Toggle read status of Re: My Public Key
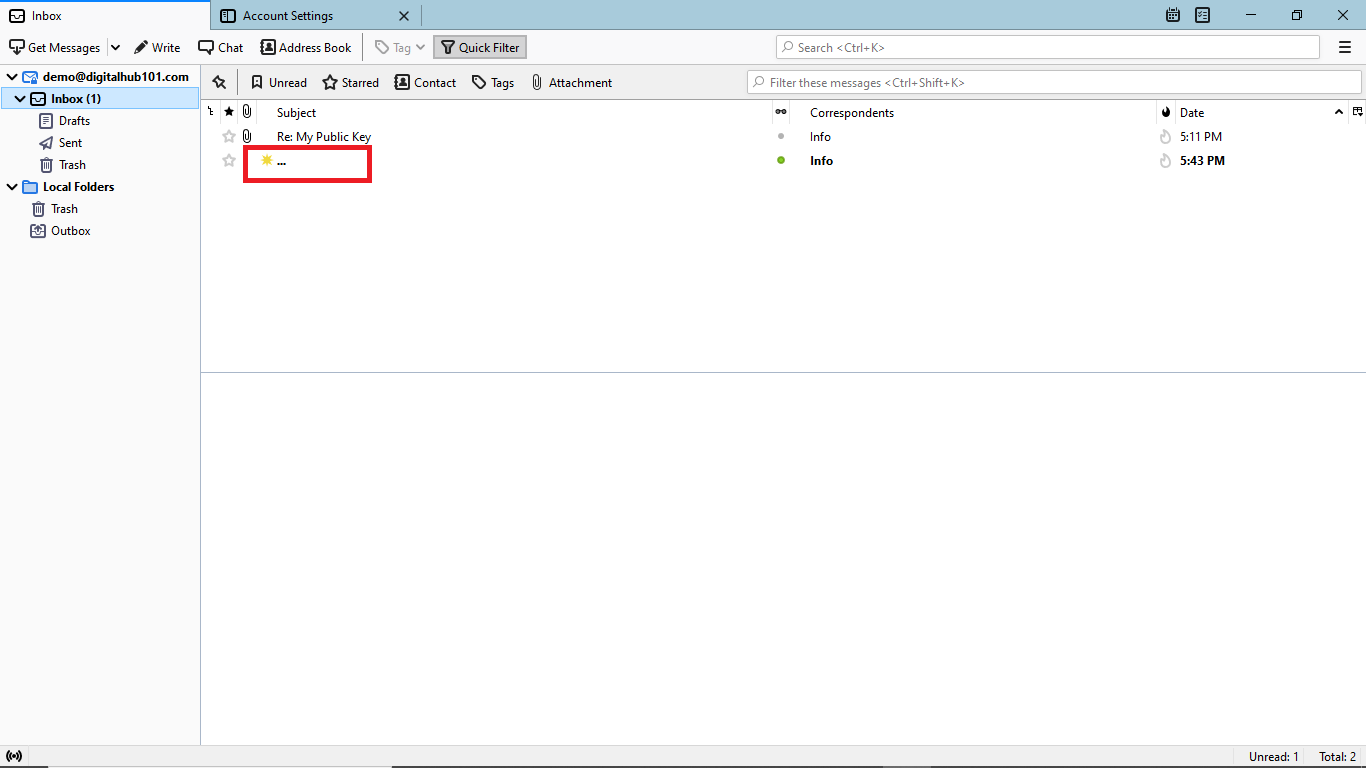This screenshot has height=768, width=1366. coord(781,136)
